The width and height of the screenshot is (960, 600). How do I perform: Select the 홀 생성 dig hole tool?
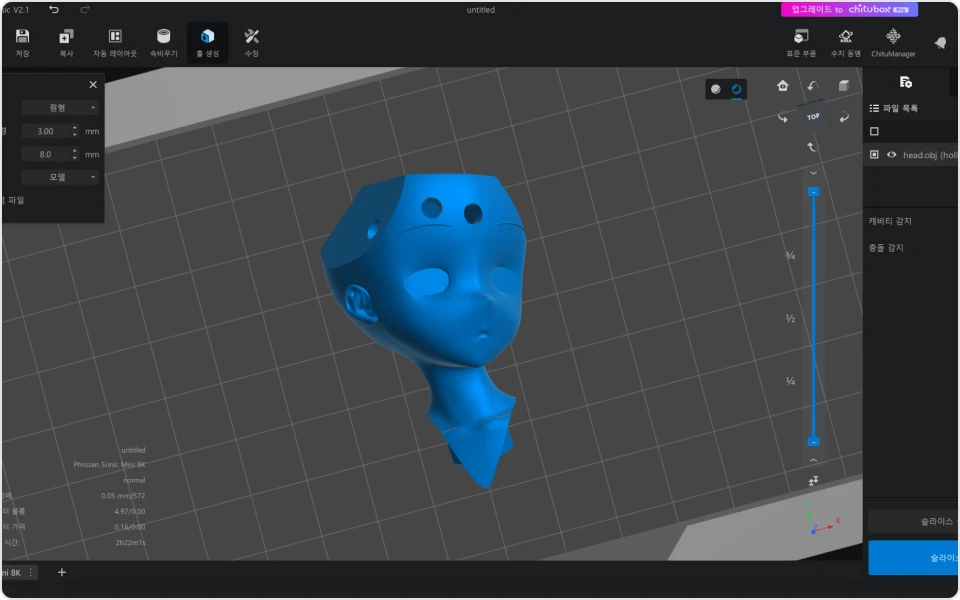(x=208, y=42)
